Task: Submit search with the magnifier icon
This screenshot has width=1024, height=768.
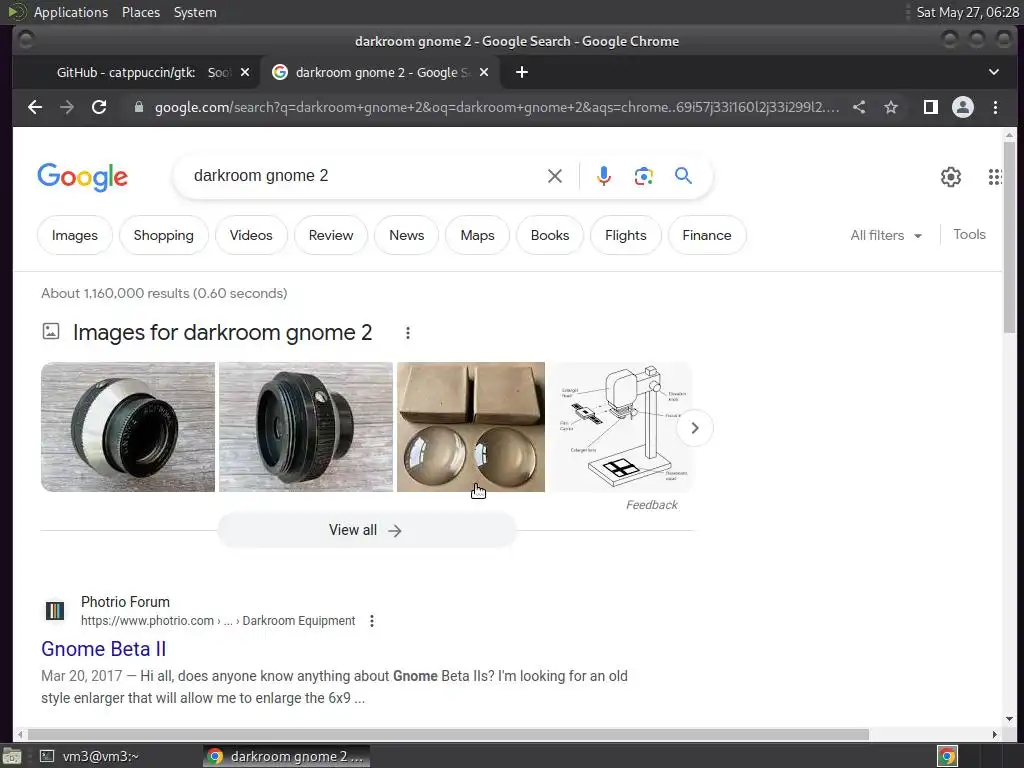Action: click(x=683, y=176)
